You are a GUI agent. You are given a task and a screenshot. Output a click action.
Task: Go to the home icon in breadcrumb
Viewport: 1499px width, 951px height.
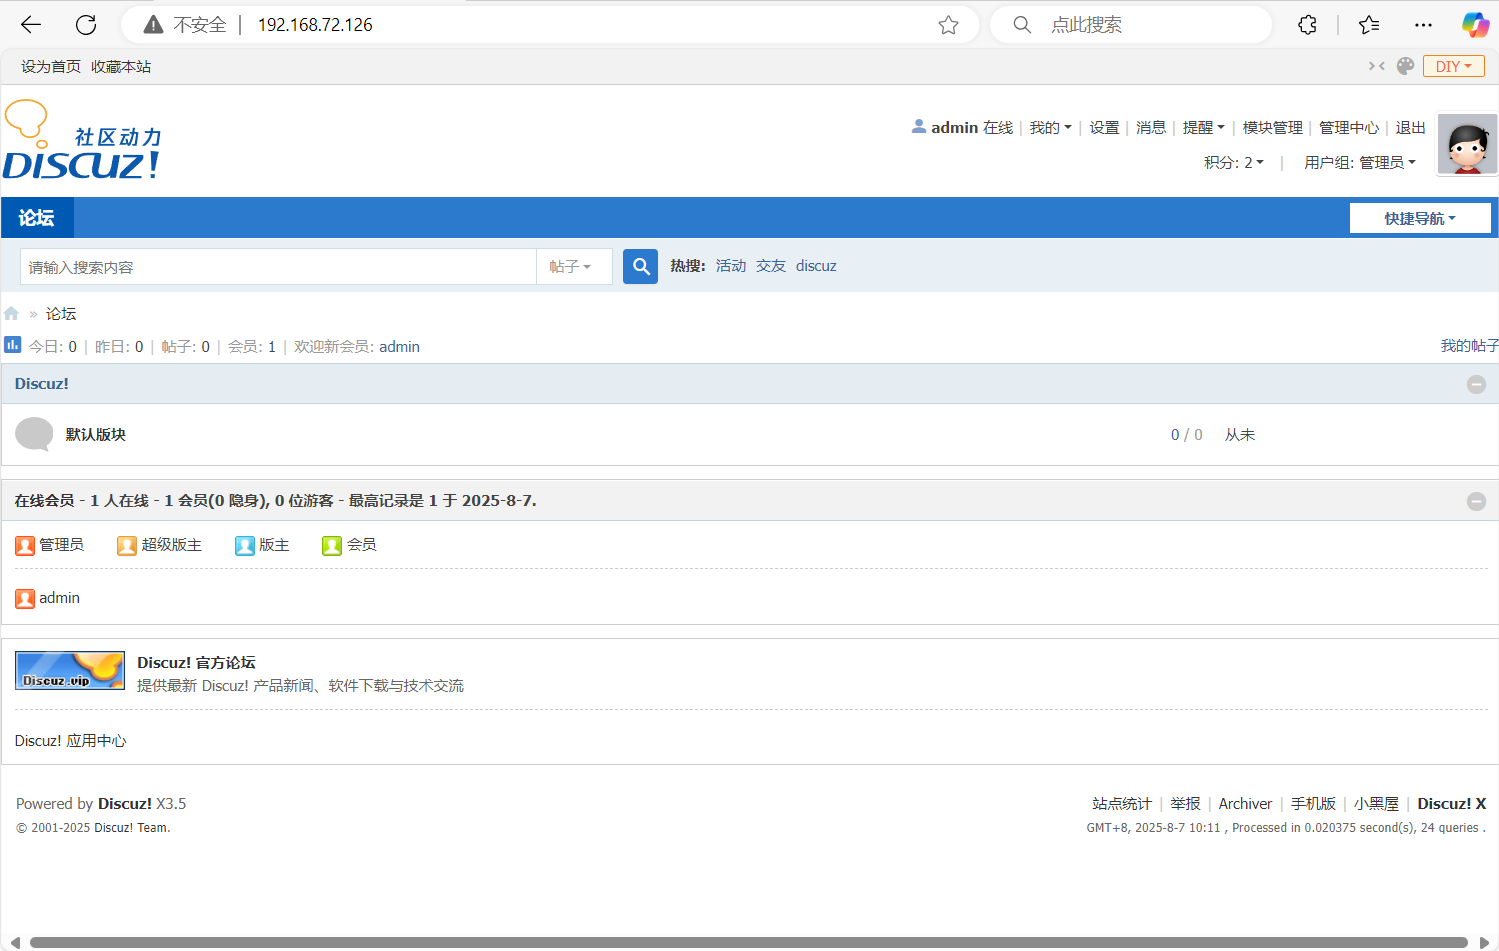point(12,313)
